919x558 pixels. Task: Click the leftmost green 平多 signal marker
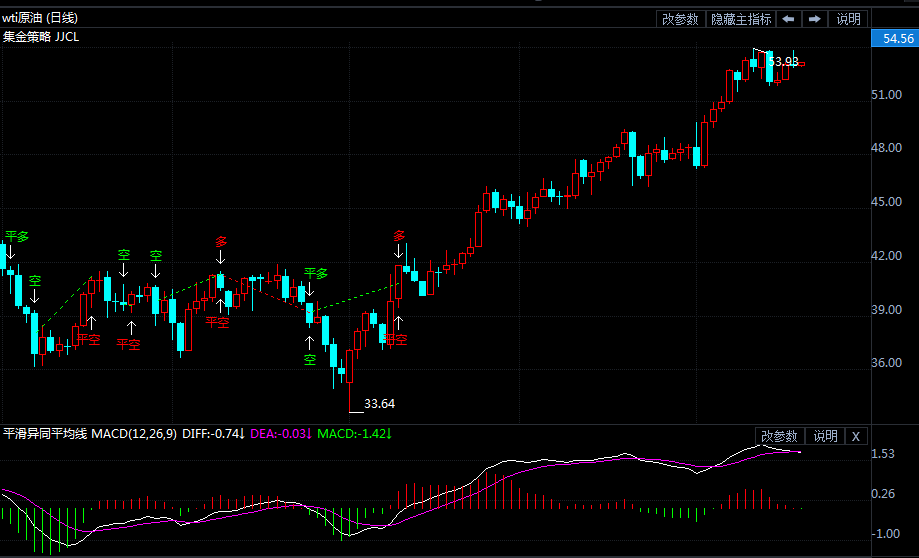[17, 236]
